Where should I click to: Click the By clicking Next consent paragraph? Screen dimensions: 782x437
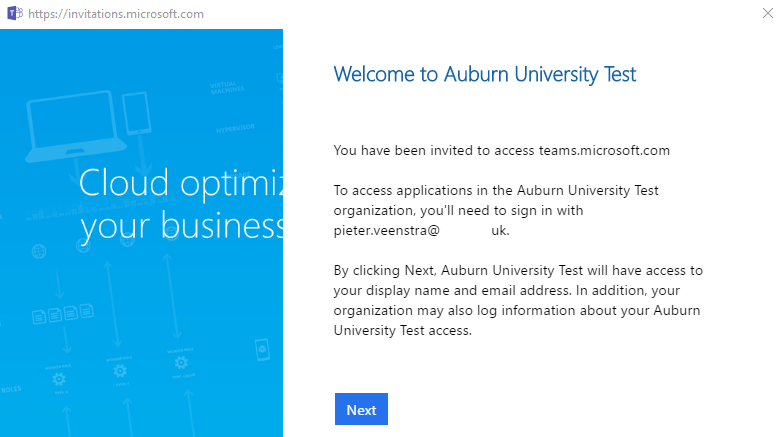tap(518, 300)
